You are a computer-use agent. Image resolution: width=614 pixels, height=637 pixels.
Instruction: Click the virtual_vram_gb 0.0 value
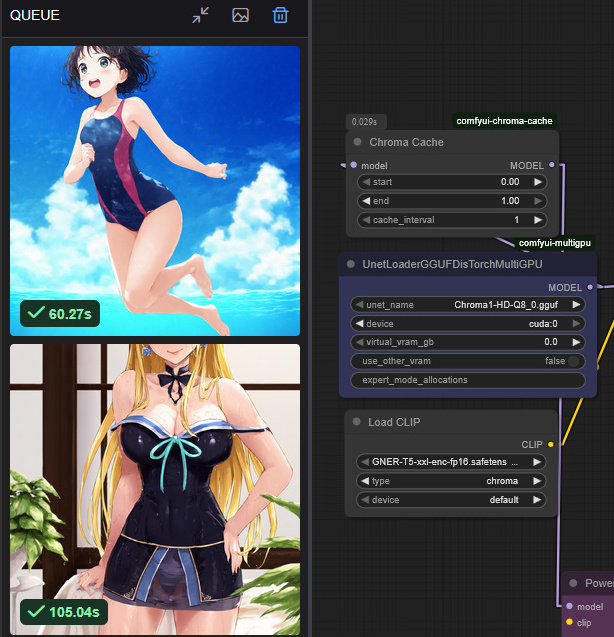[x=551, y=342]
